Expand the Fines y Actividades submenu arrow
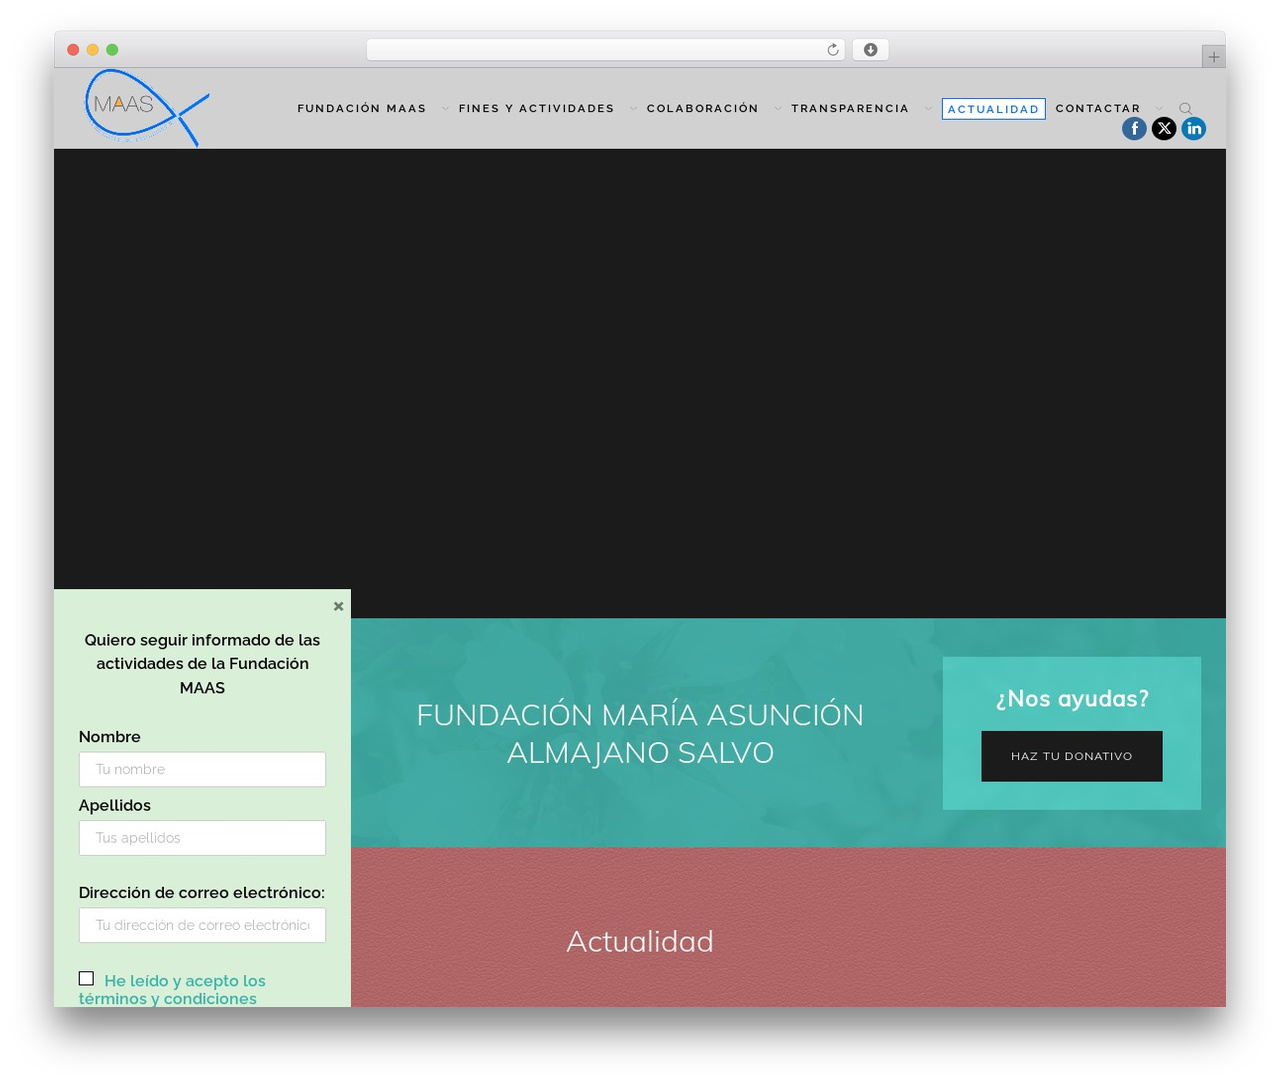 tap(633, 109)
